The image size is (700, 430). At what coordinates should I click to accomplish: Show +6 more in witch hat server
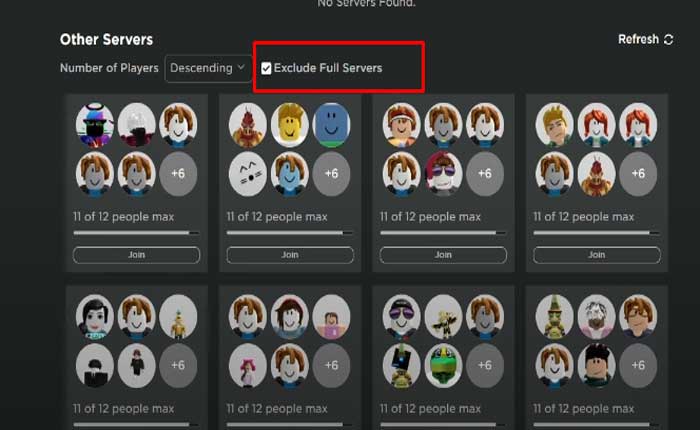click(x=638, y=365)
